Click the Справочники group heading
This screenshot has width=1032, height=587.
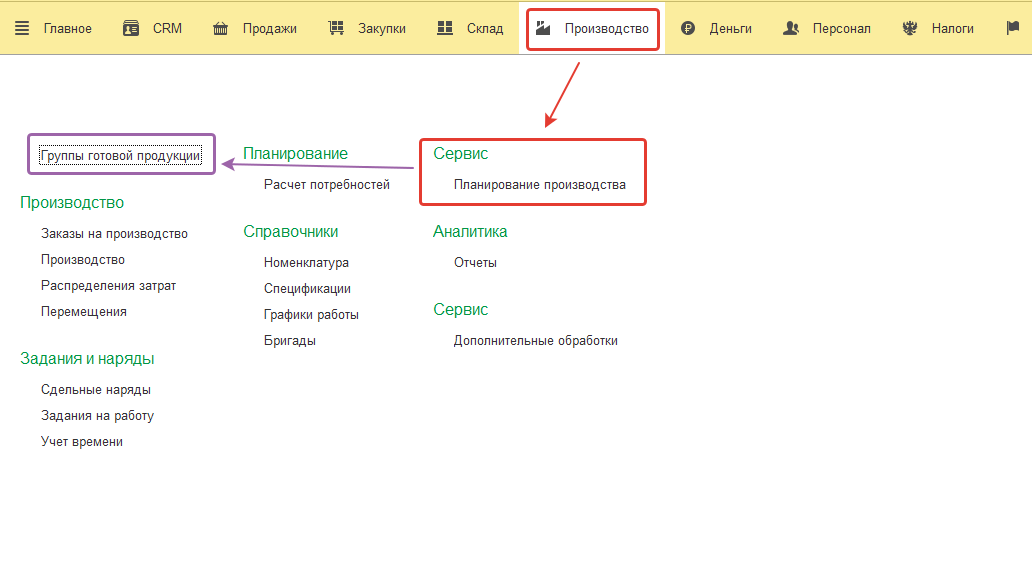(x=291, y=232)
